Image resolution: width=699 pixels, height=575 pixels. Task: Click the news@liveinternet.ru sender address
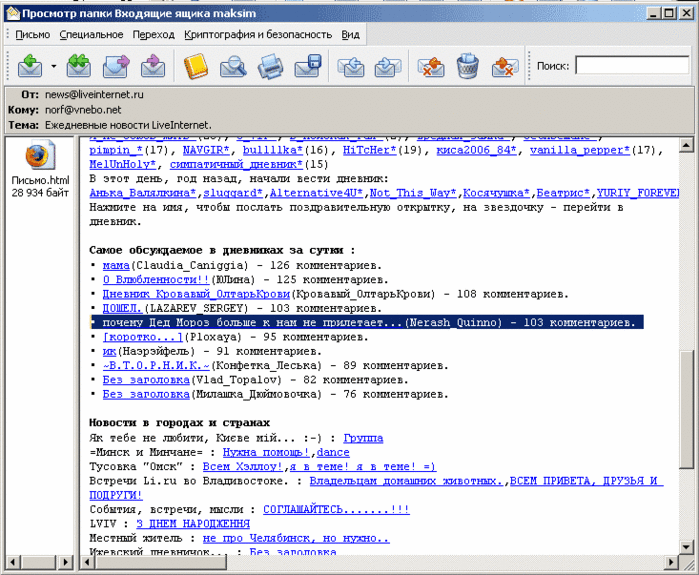coord(94,94)
